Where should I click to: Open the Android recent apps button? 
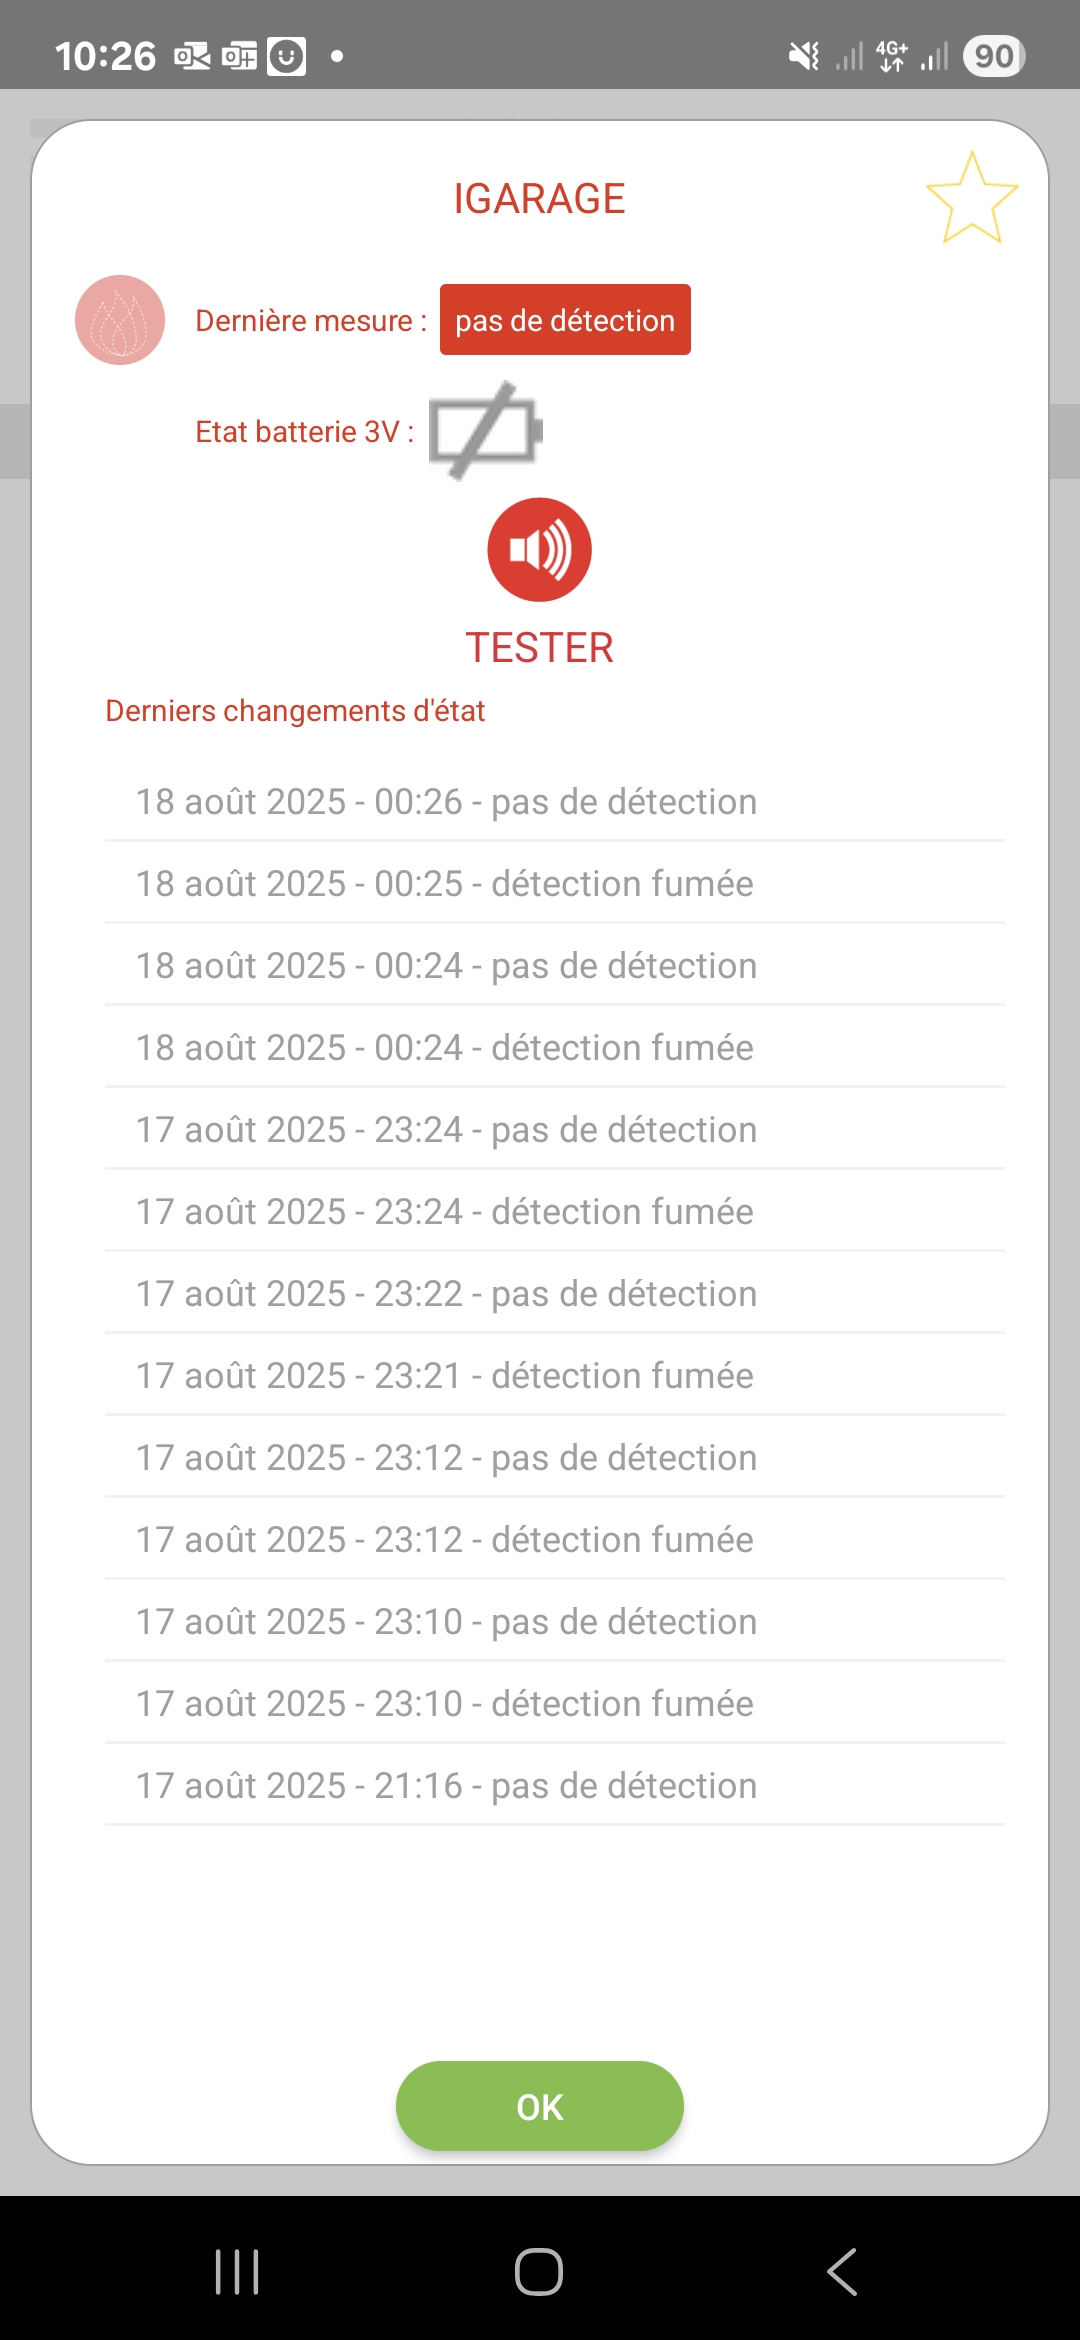pos(237,2272)
